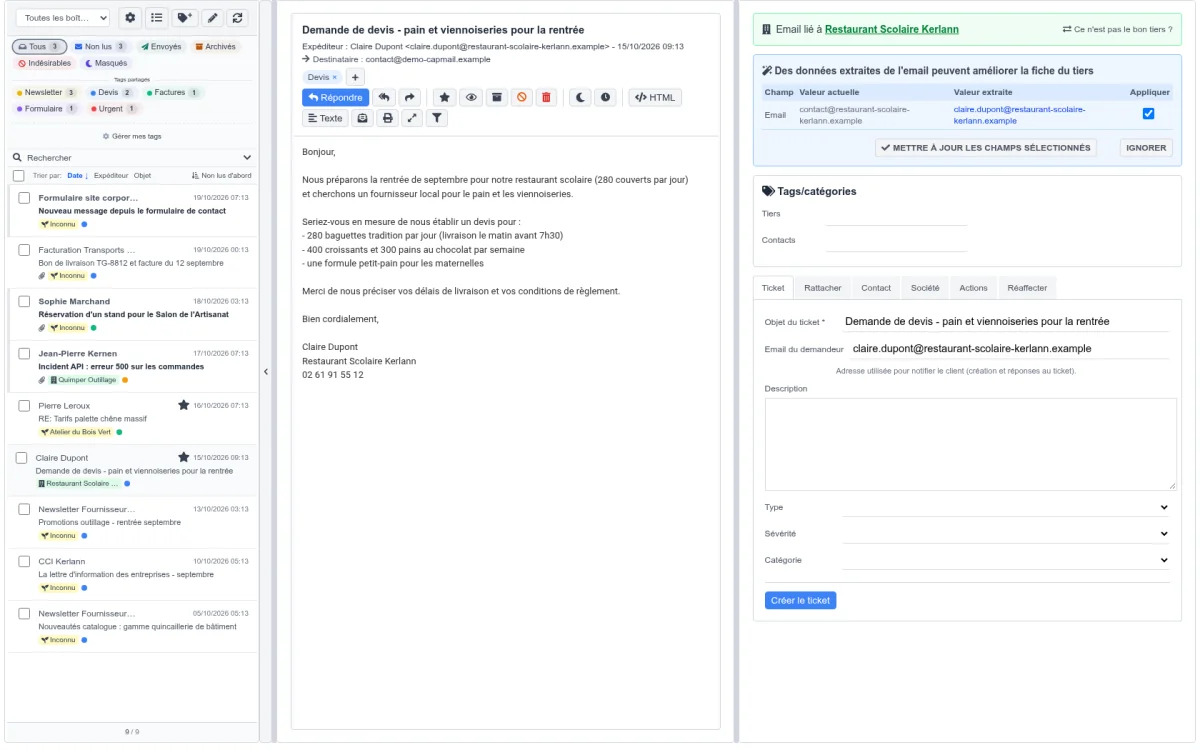Collapse the left panel with the chevron handle
Screen dimensions: 1200x750
pos(266,372)
